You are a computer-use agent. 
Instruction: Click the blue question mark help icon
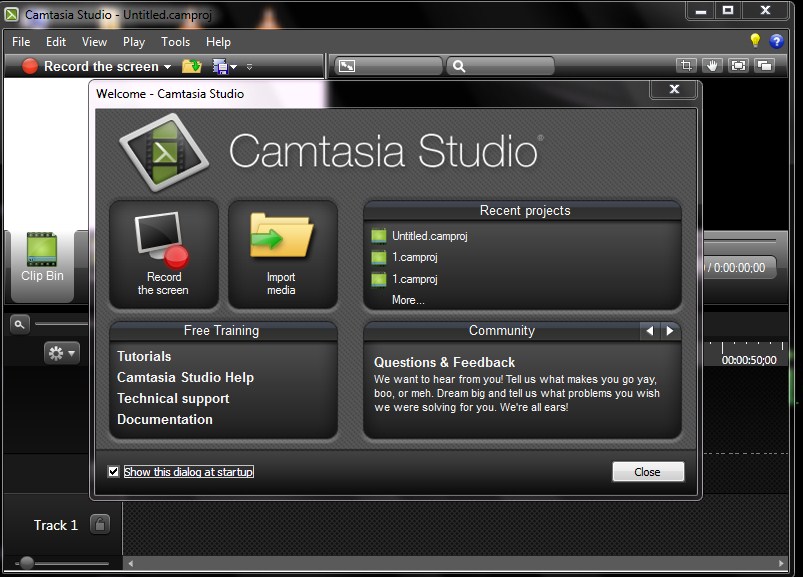(776, 41)
